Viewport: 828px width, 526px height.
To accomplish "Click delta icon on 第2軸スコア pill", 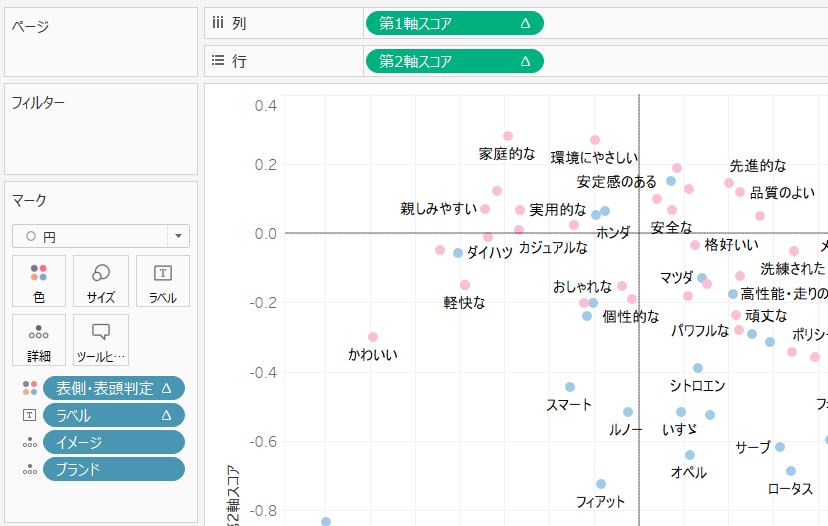I will pyautogui.click(x=525, y=61).
